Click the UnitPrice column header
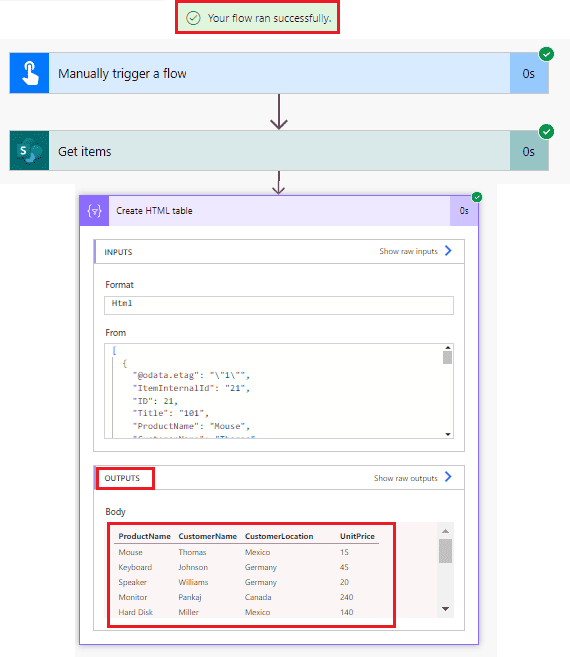Screen dimensions: 570x657 [357, 536]
